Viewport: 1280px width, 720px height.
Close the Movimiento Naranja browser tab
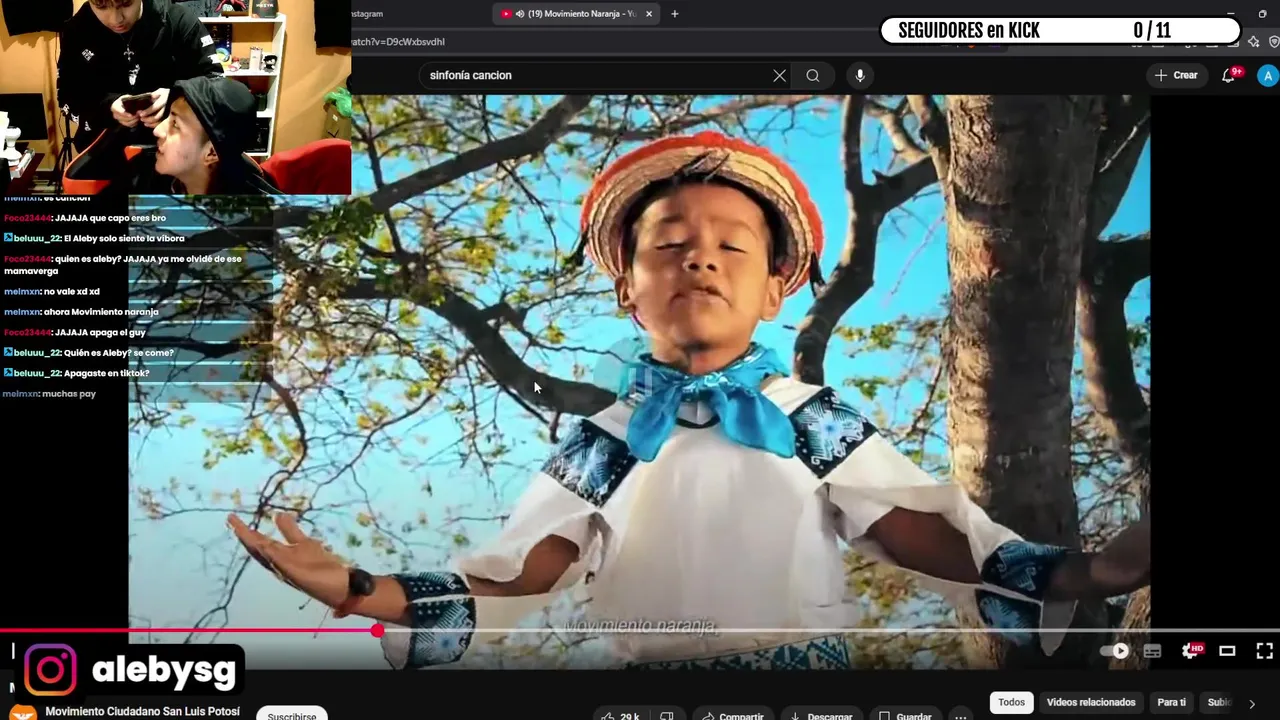649,14
